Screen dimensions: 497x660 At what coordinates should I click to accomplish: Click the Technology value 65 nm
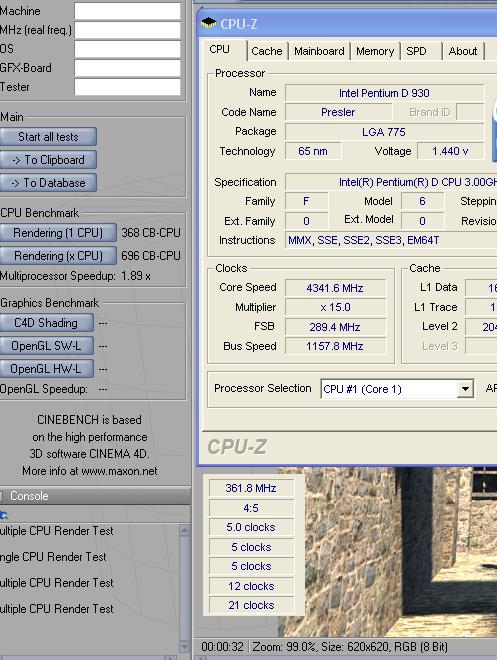(x=313, y=151)
